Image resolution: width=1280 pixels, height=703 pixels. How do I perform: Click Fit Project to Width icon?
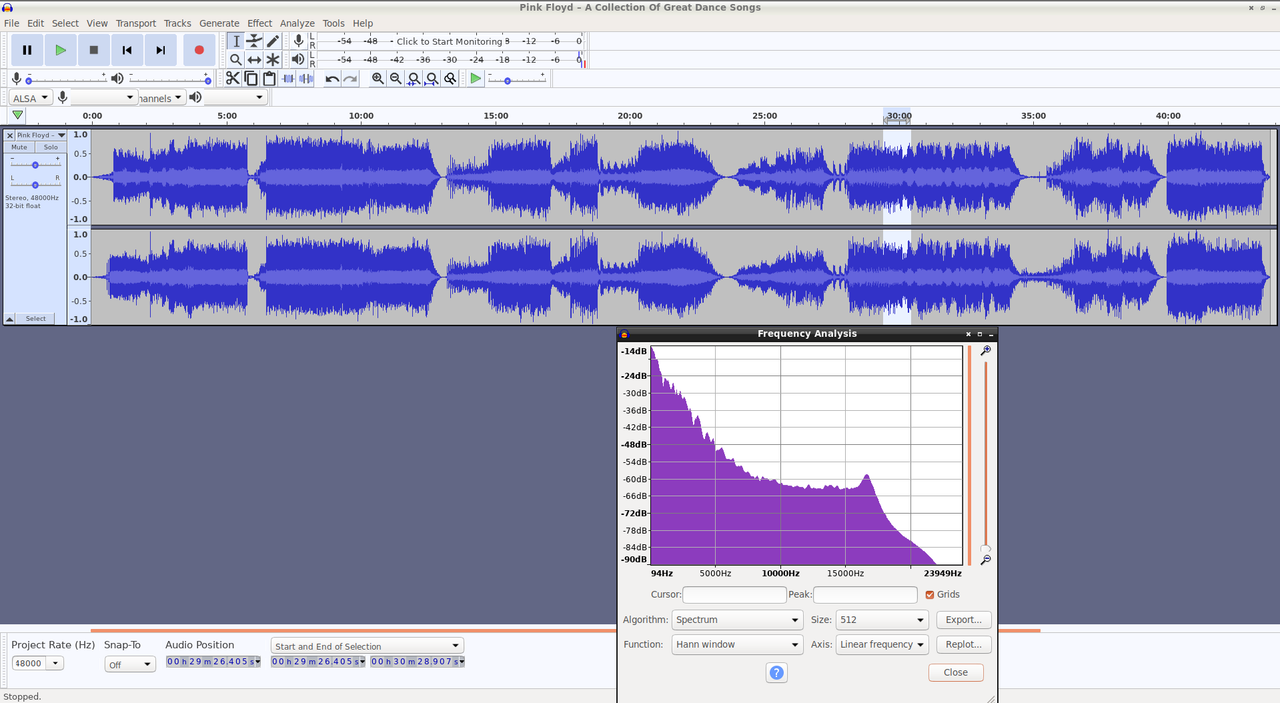[432, 79]
